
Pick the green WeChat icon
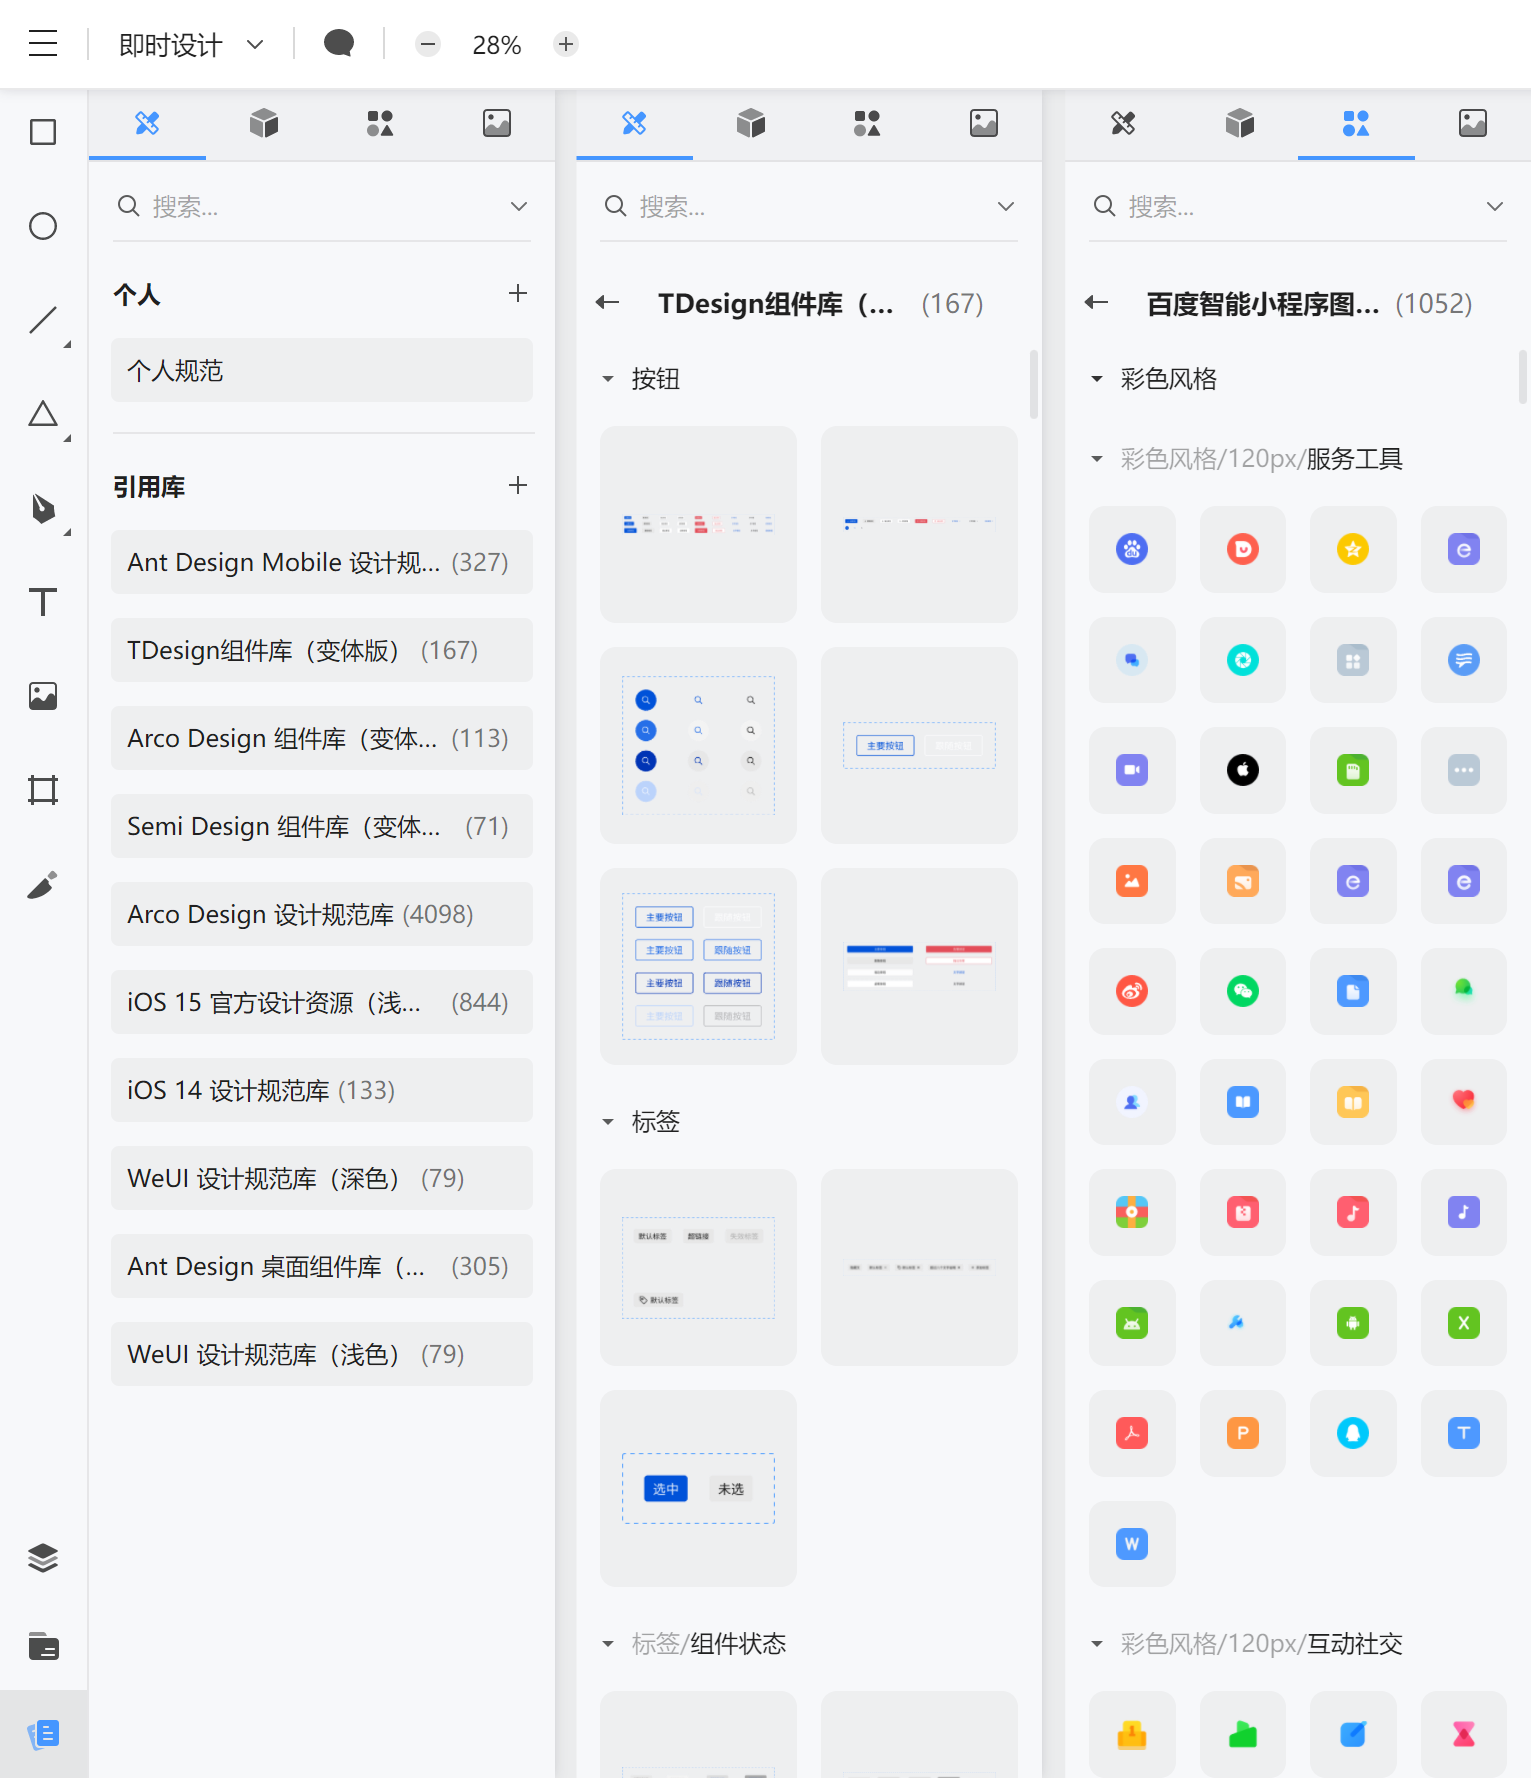click(x=1243, y=991)
